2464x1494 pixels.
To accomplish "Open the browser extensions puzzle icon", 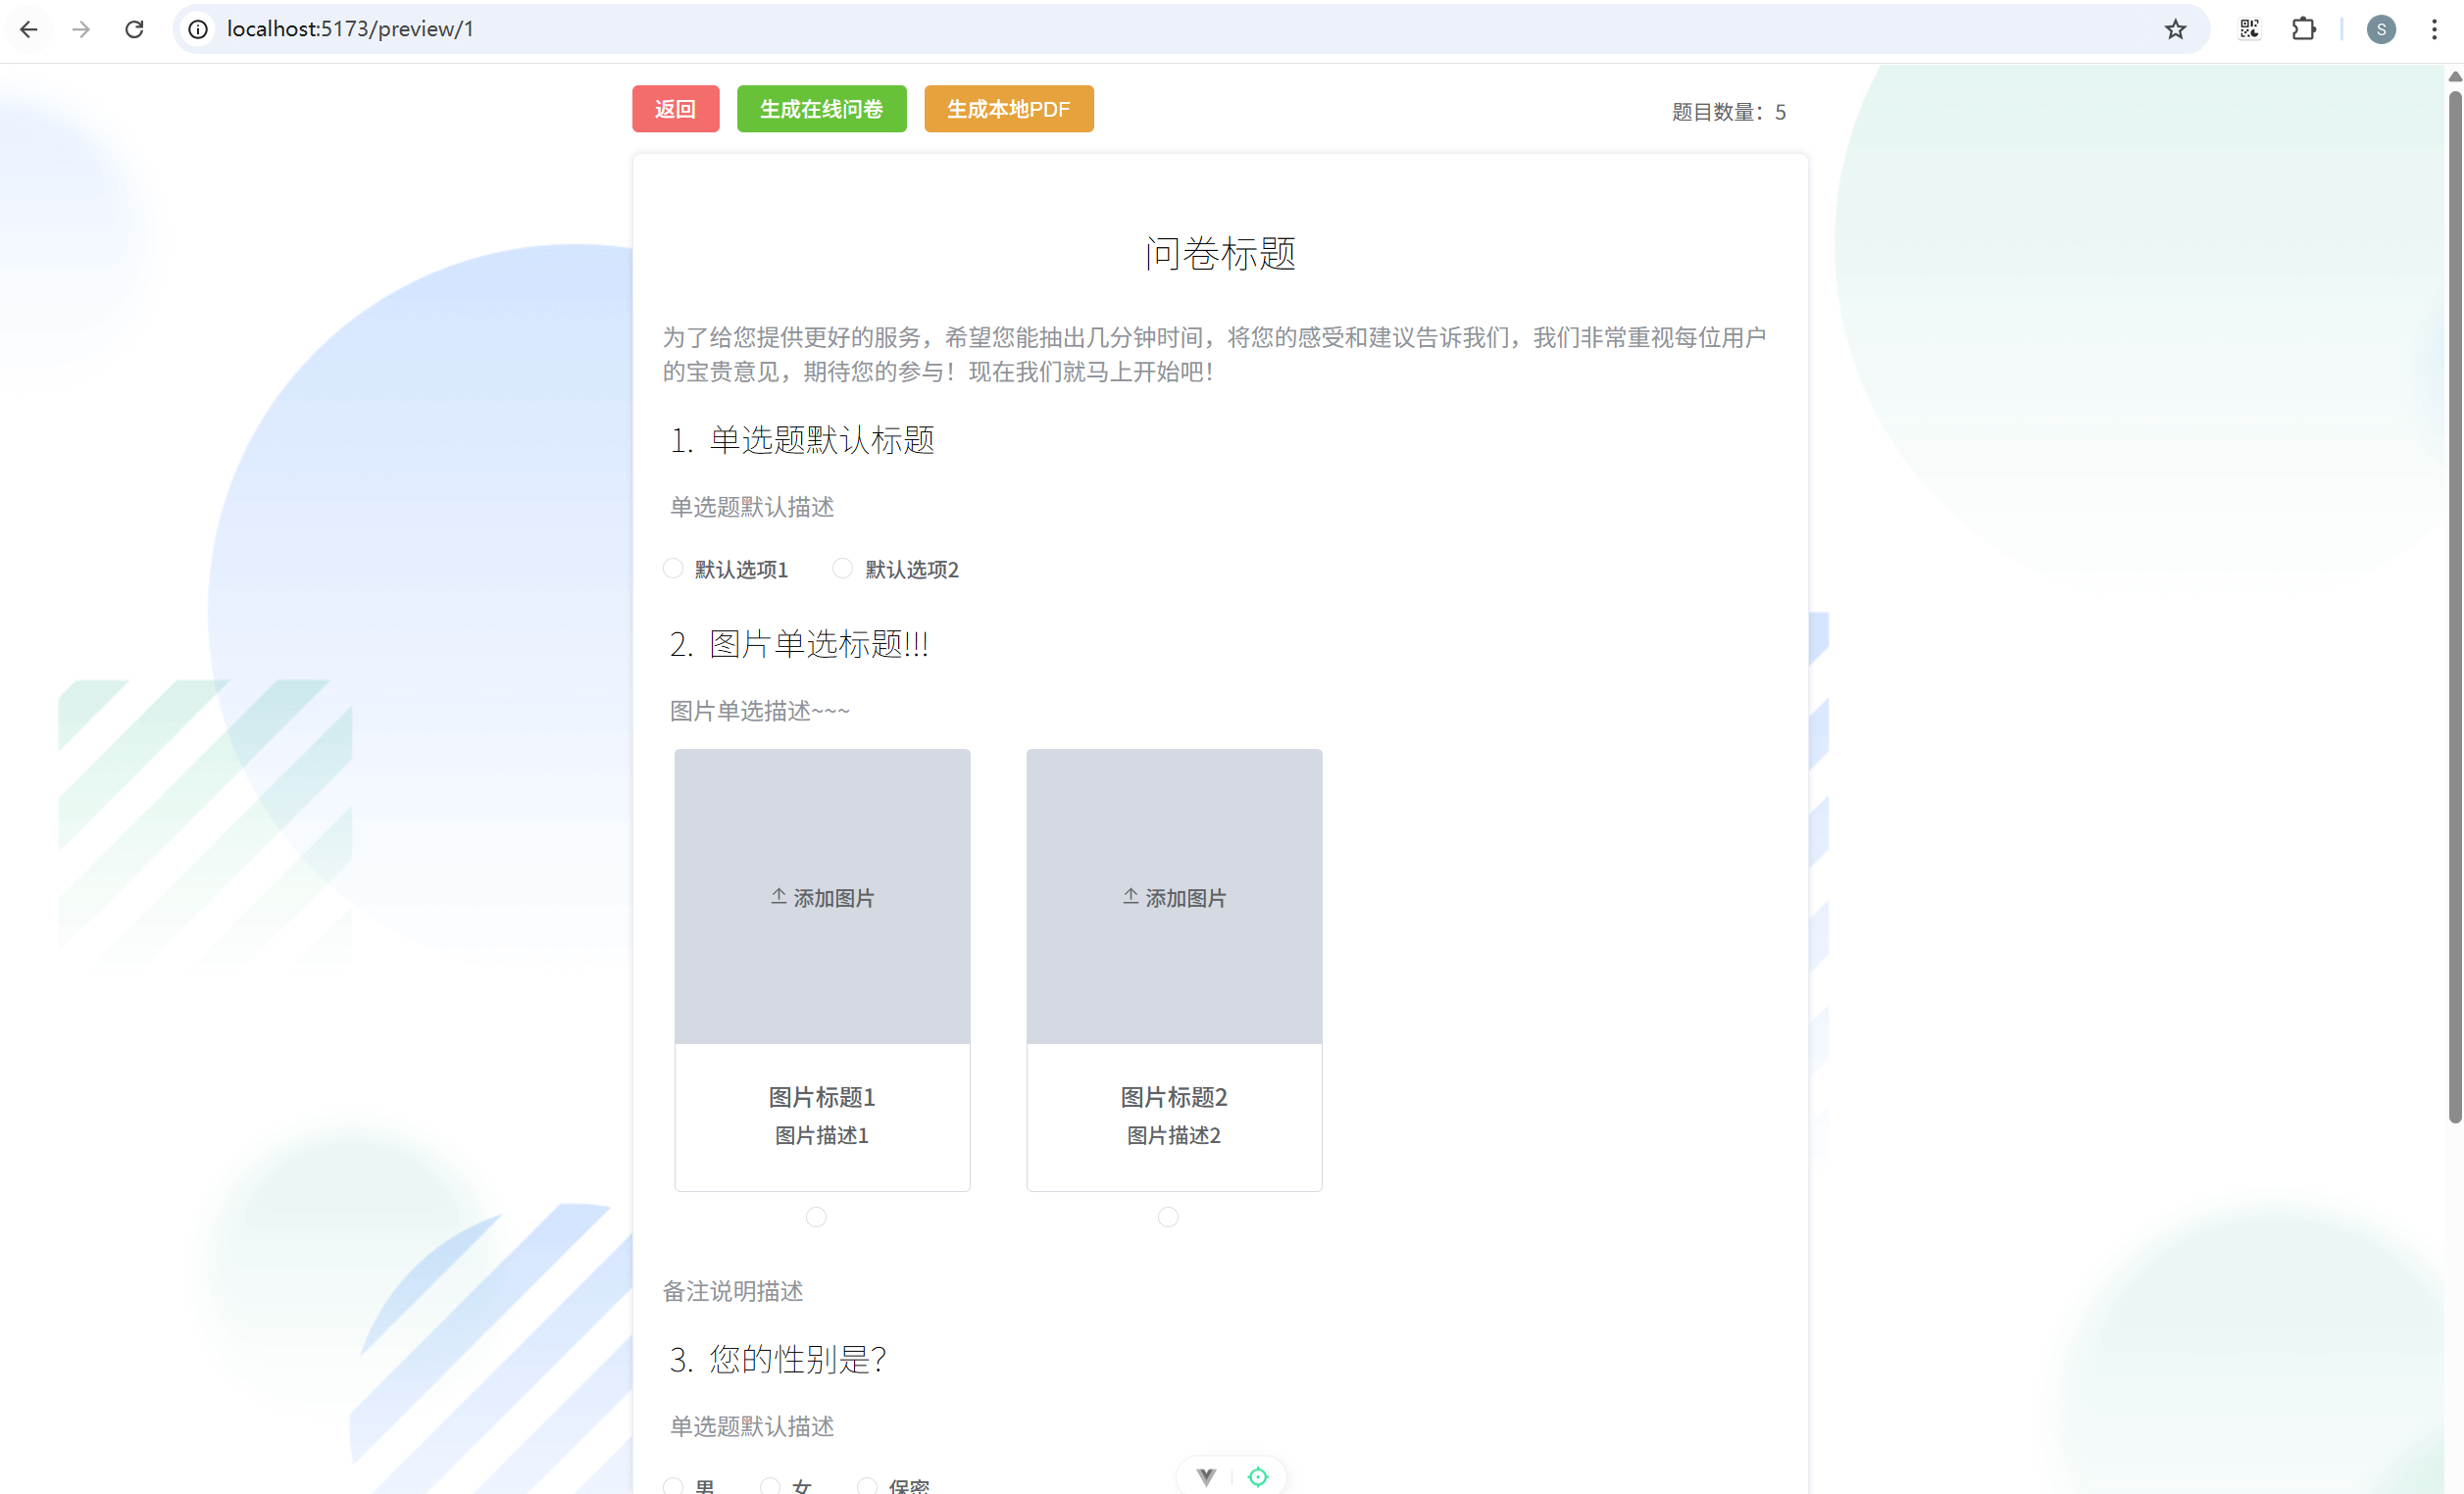I will (2303, 29).
